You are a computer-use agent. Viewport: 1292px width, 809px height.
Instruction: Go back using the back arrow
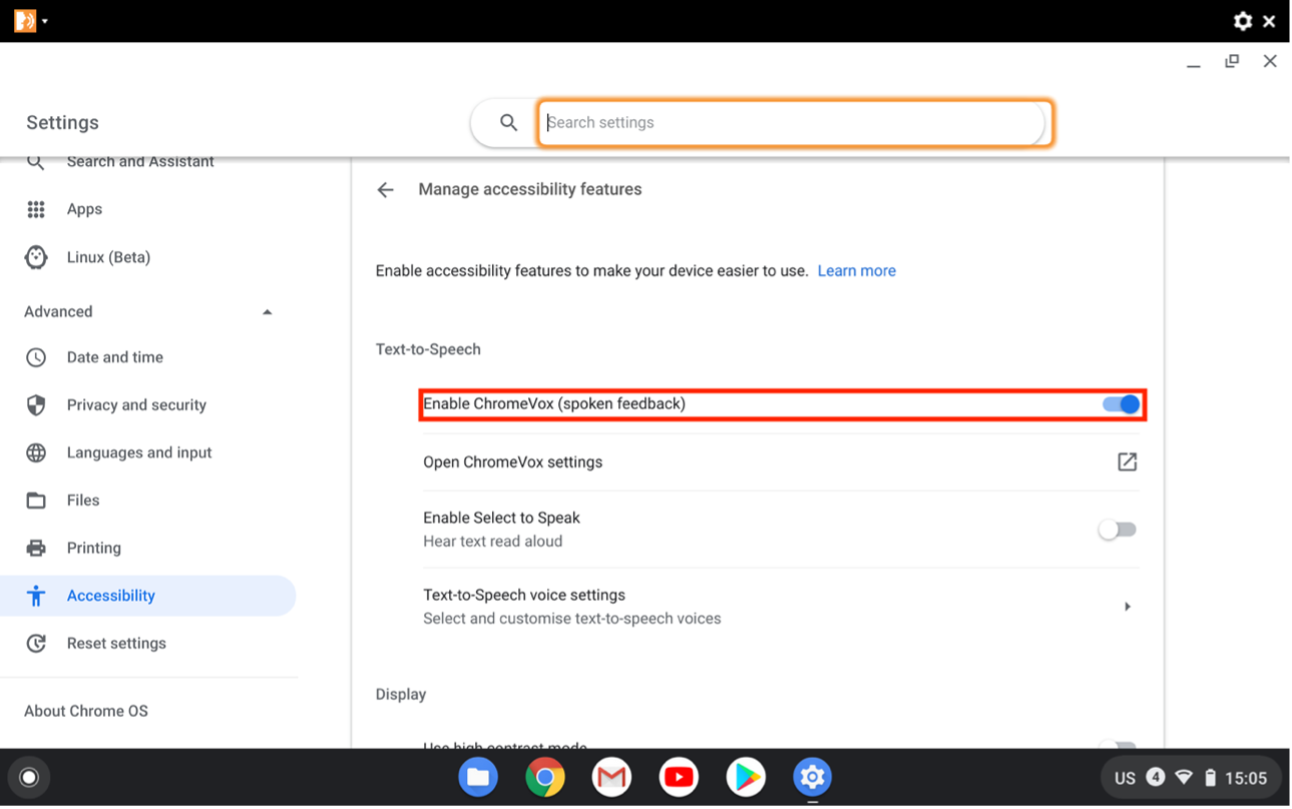tap(385, 189)
